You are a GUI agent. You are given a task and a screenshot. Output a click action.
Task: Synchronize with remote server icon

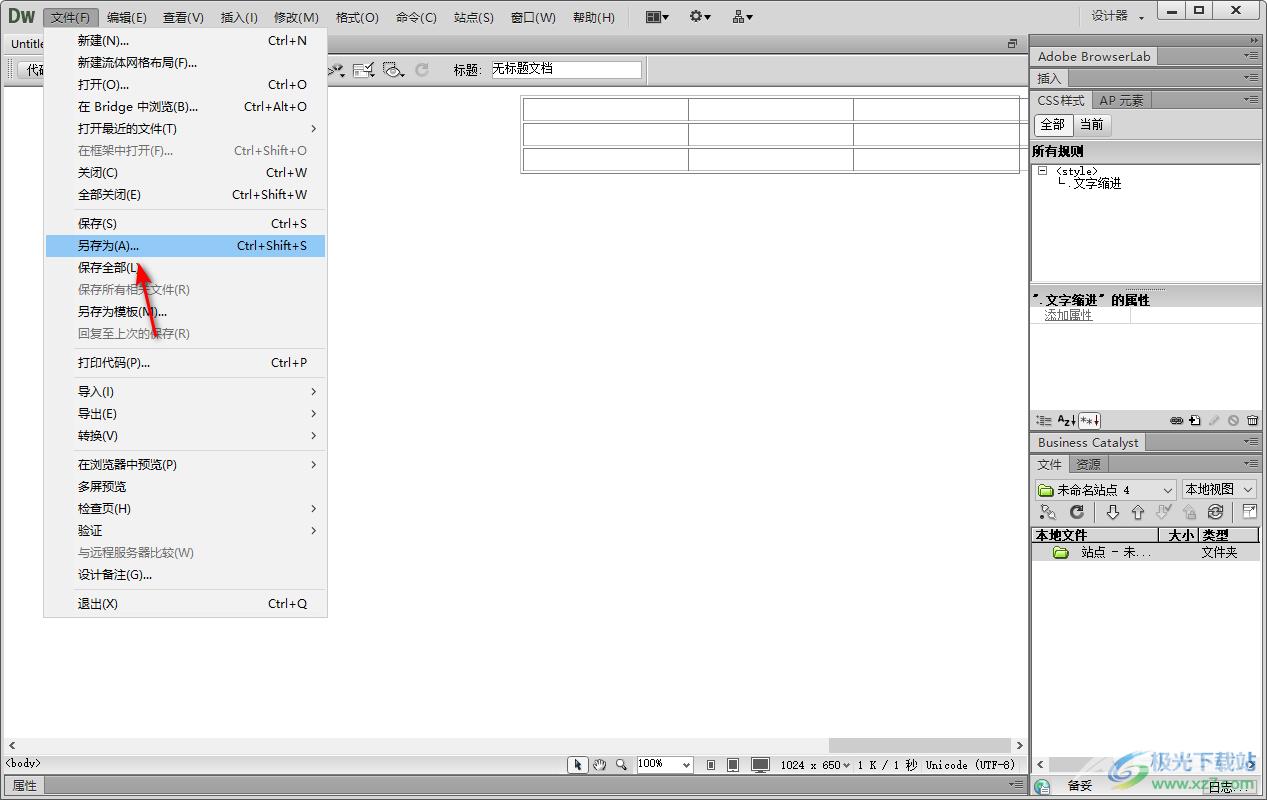[1215, 512]
